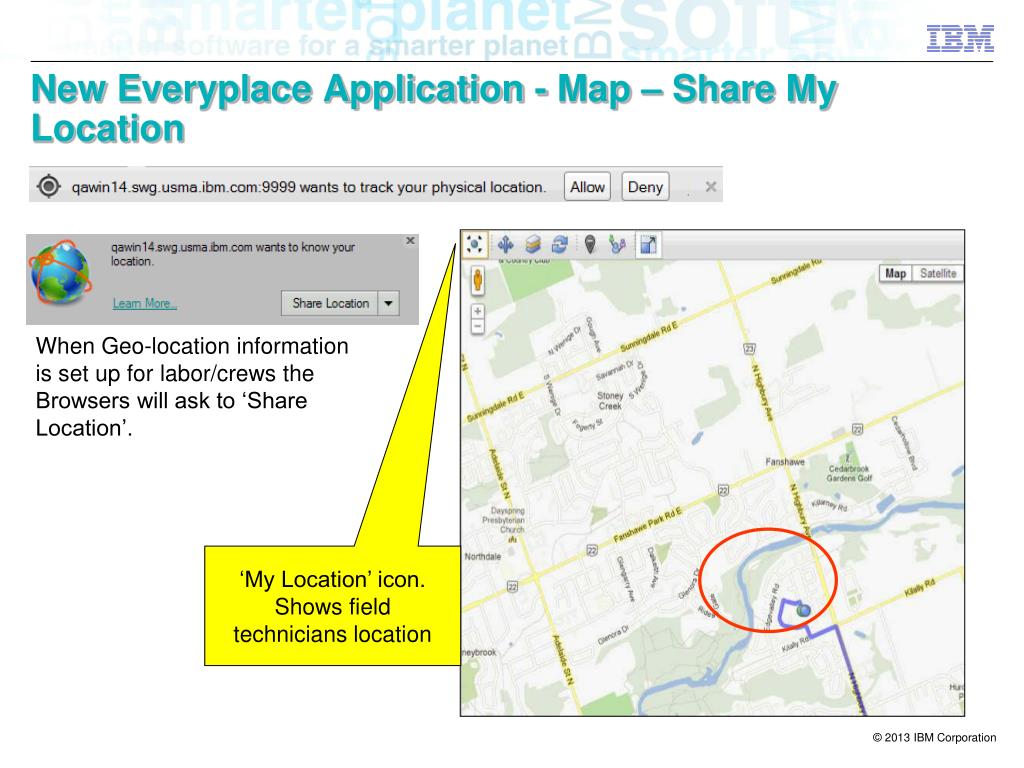Click the refresh map icon
Image resolution: width=1024 pixels, height=768 pixels.
560,245
